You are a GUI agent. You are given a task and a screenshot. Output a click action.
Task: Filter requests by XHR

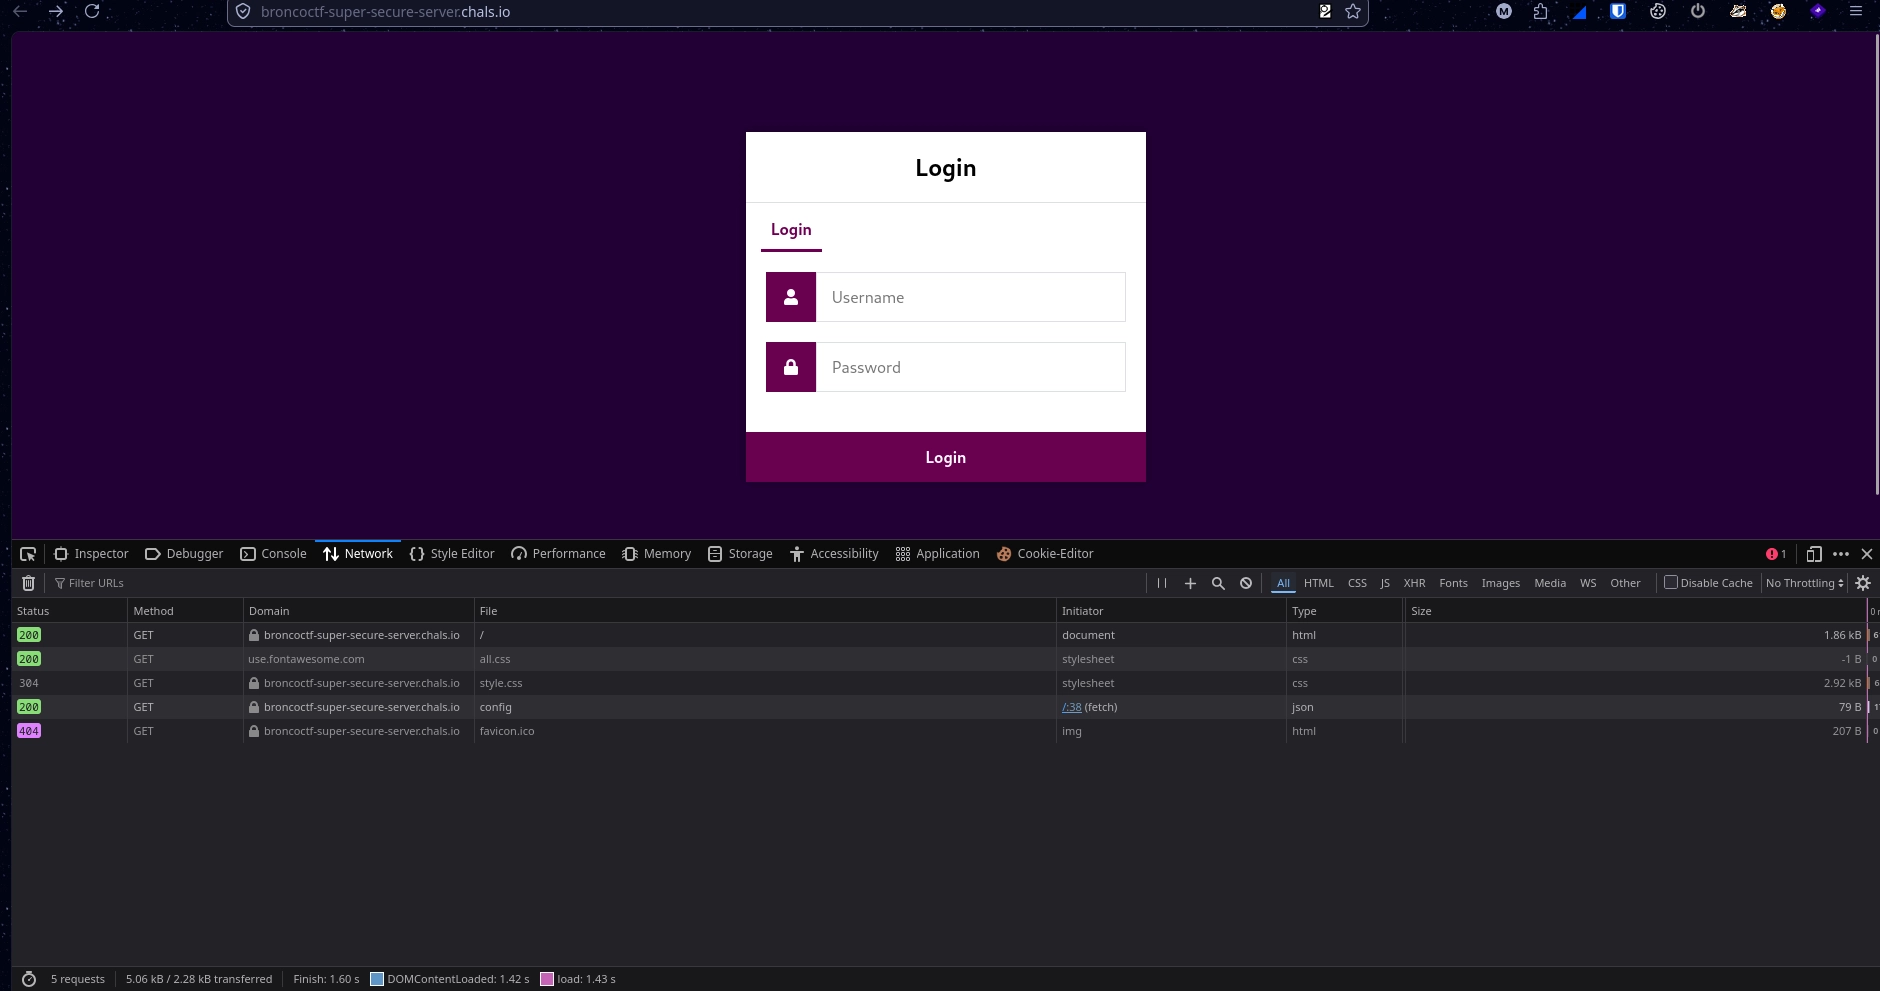pos(1414,583)
